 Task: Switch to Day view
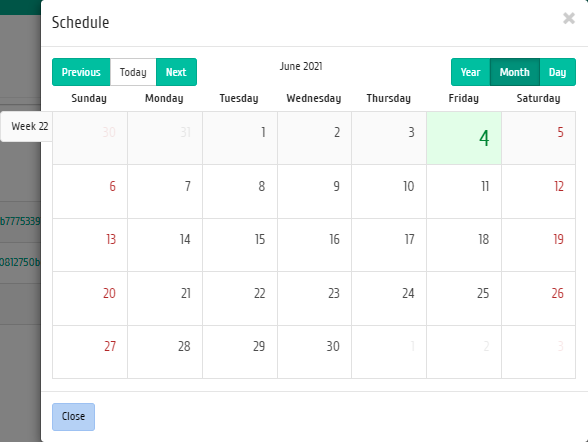pyautogui.click(x=557, y=72)
